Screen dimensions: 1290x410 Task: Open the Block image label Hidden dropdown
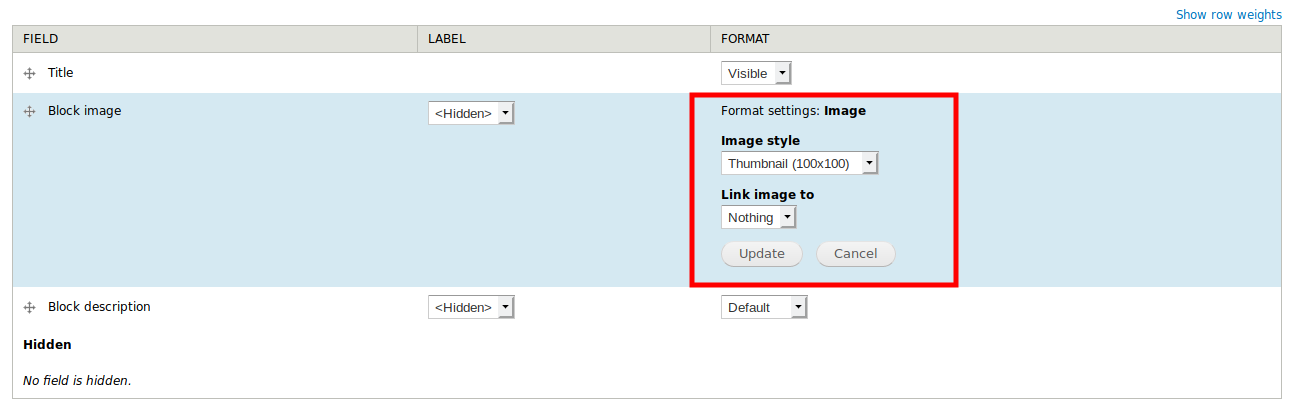[471, 113]
